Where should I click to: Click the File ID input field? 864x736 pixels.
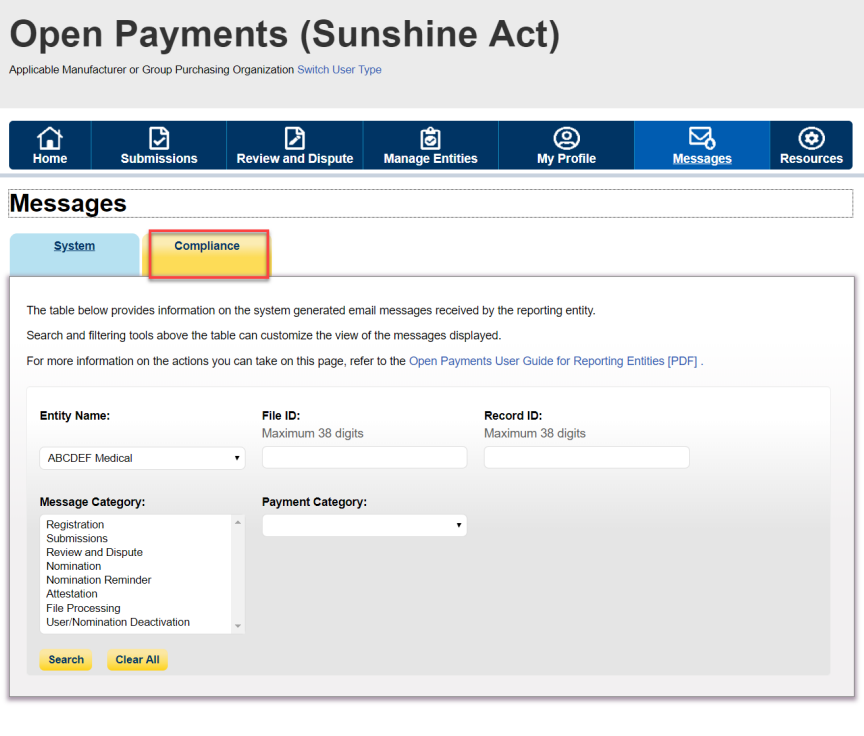tap(364, 457)
